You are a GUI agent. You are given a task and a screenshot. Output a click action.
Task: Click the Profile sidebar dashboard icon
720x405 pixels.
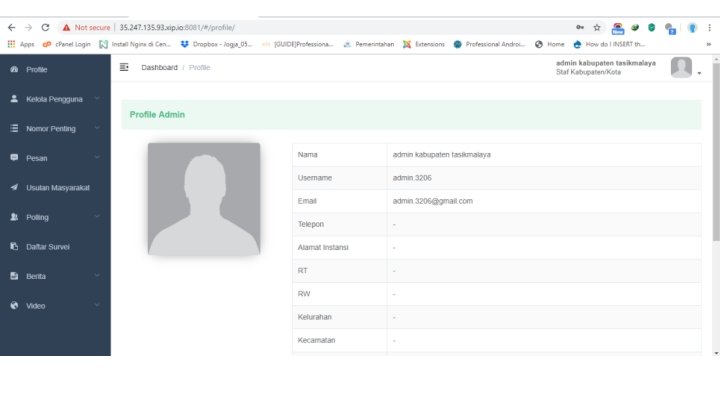coord(14,69)
